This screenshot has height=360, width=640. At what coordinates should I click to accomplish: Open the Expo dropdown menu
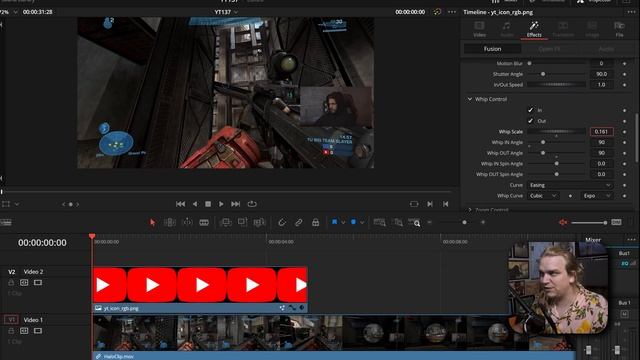click(x=597, y=196)
